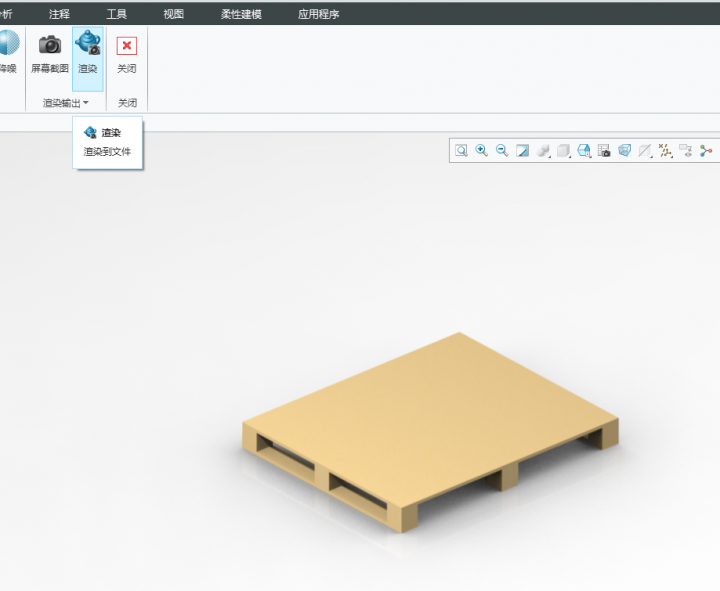The height and width of the screenshot is (591, 720).
Task: Open the datum display filters dropdown
Action: (665, 151)
